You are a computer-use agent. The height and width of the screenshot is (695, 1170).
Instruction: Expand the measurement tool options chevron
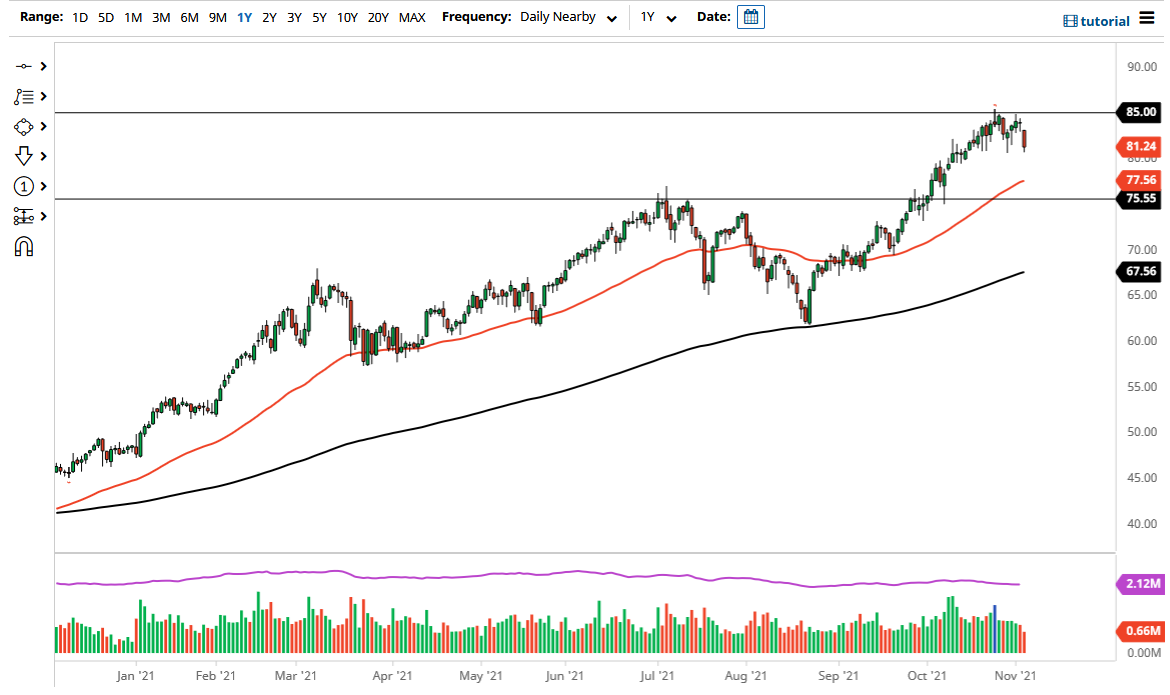pos(43,216)
